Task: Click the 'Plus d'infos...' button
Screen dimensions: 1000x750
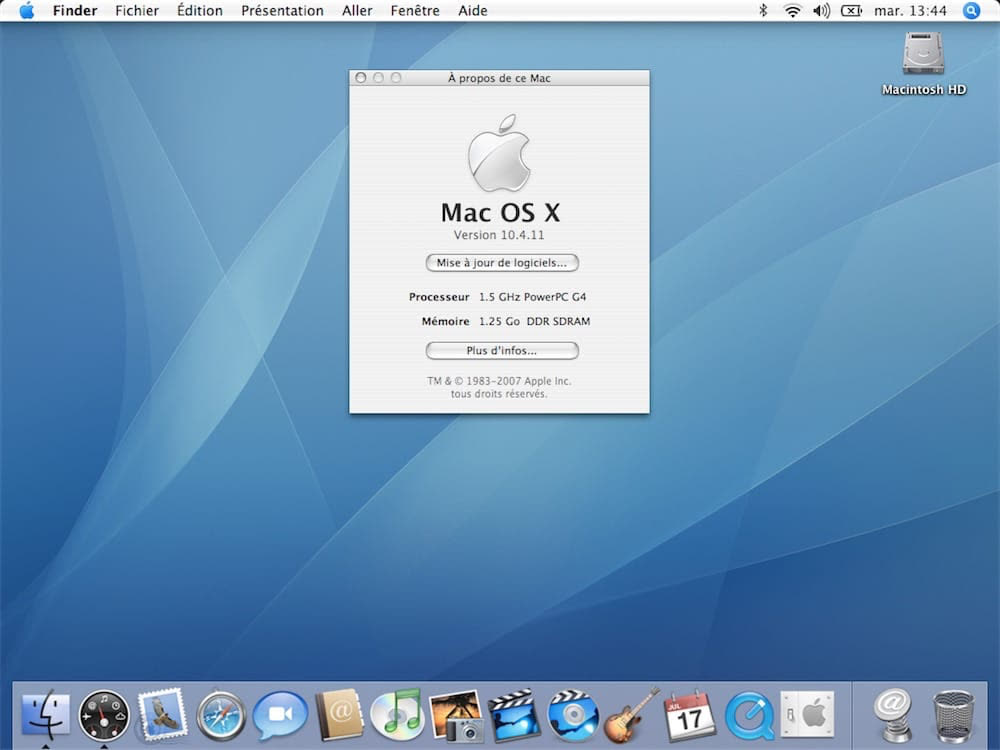Action: coord(502,351)
